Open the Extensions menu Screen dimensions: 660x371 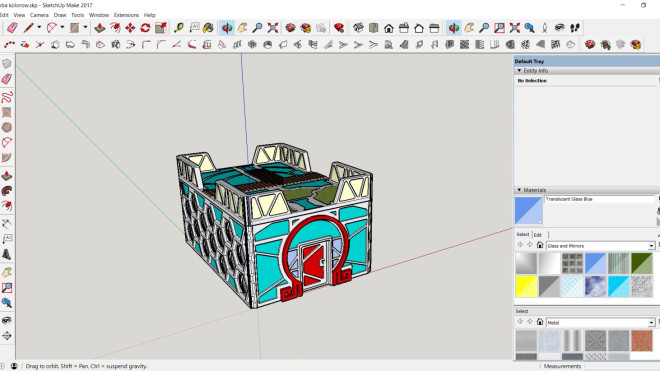(x=126, y=15)
